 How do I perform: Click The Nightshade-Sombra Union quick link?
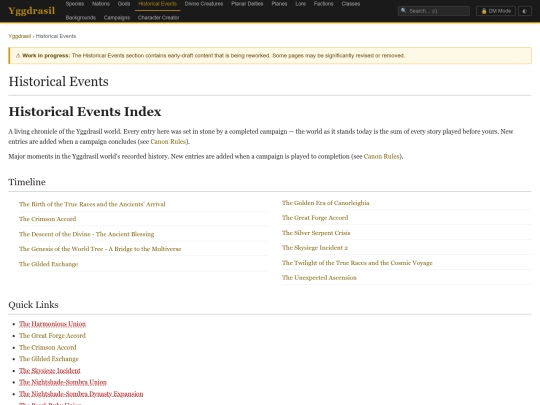coord(63,382)
